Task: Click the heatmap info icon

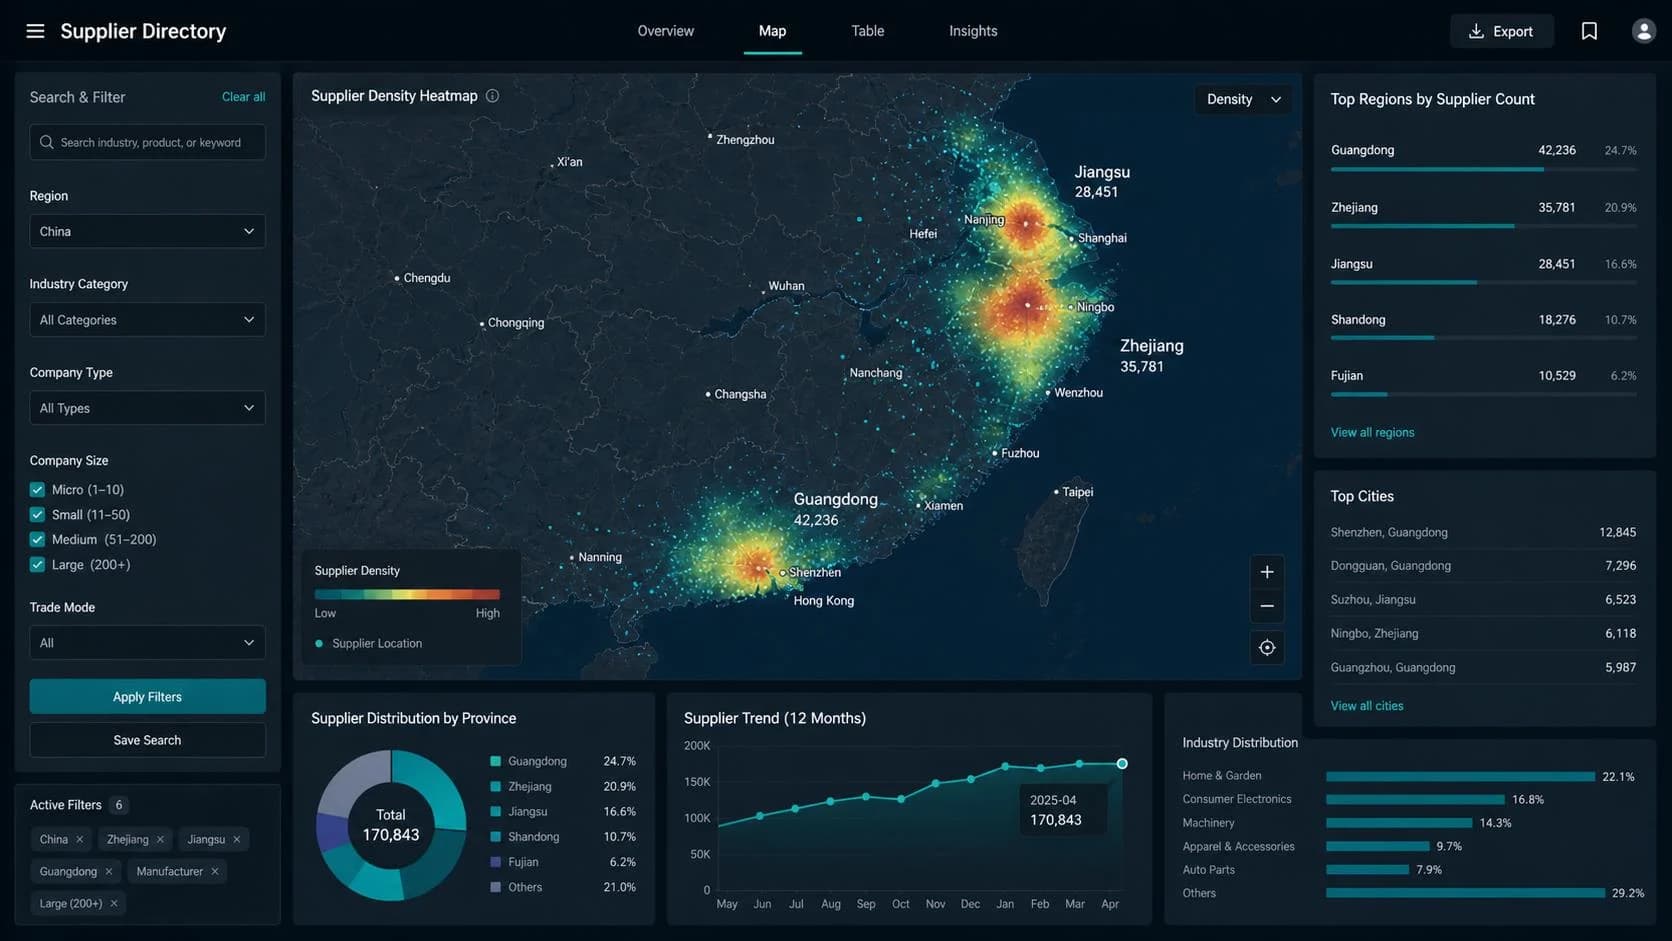Action: [x=492, y=96]
